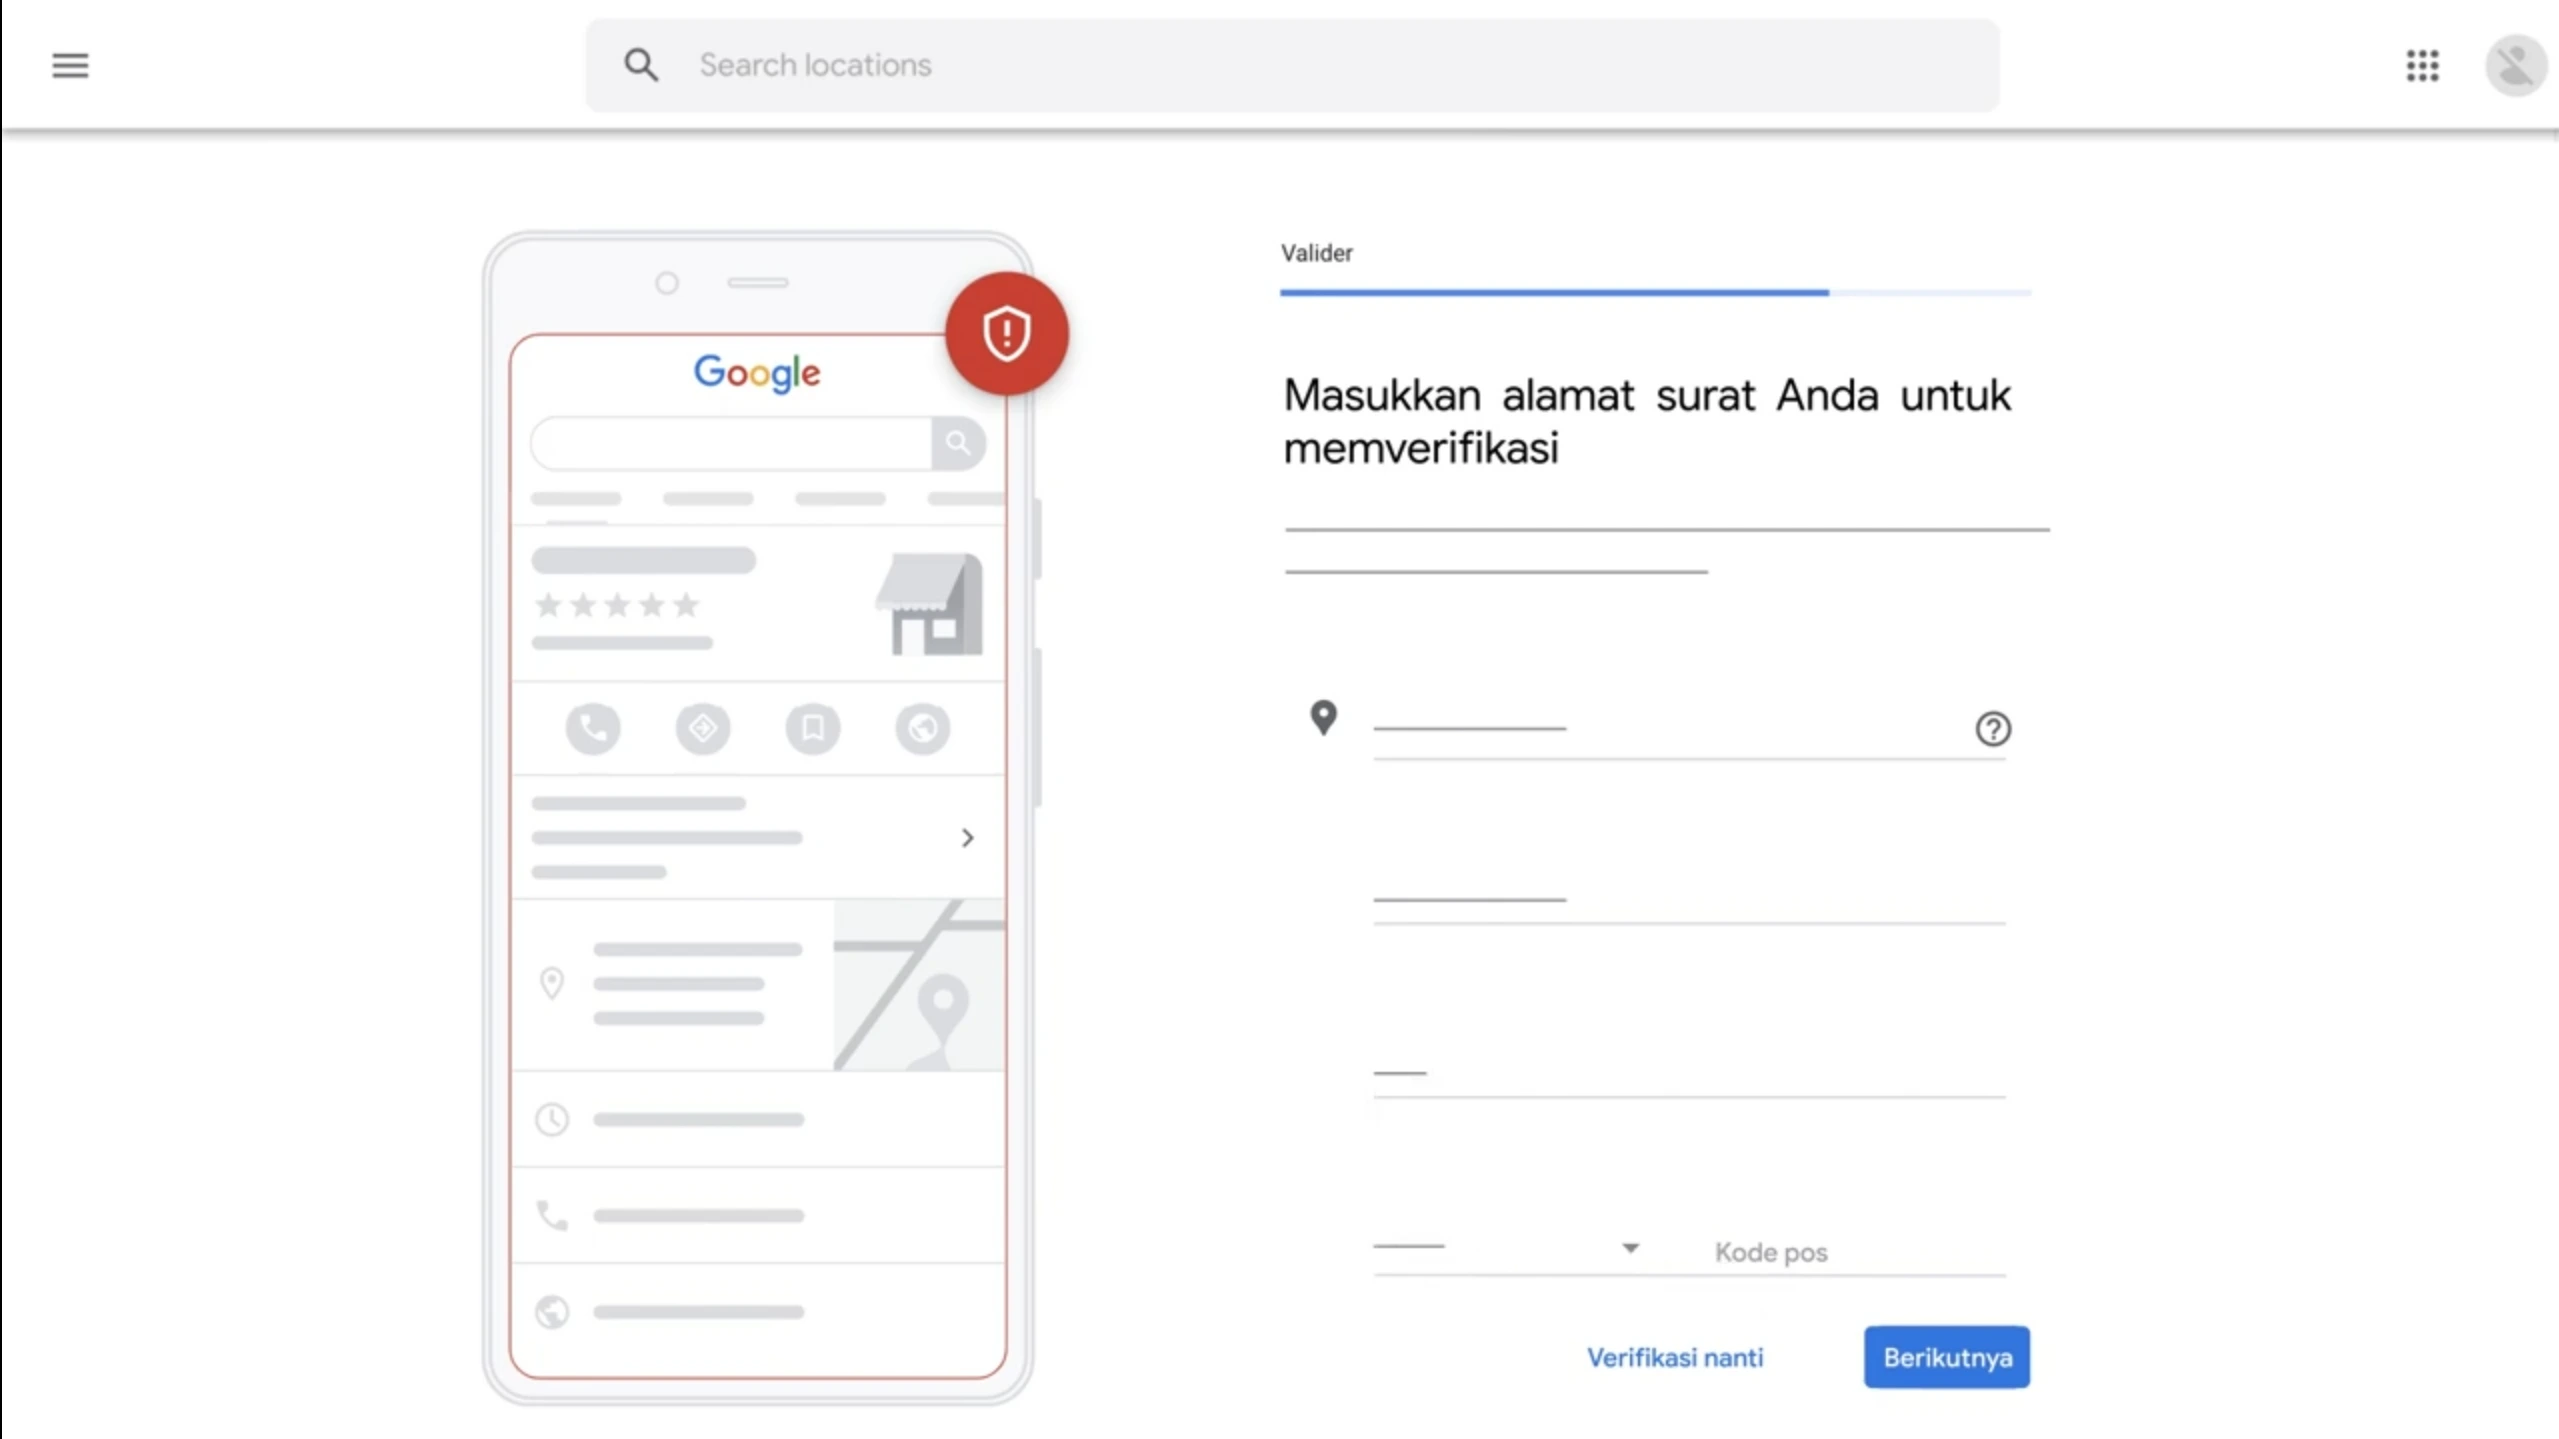Image resolution: width=2559 pixels, height=1439 pixels.
Task: Click the search icon inside the mockup search bar
Action: [958, 443]
